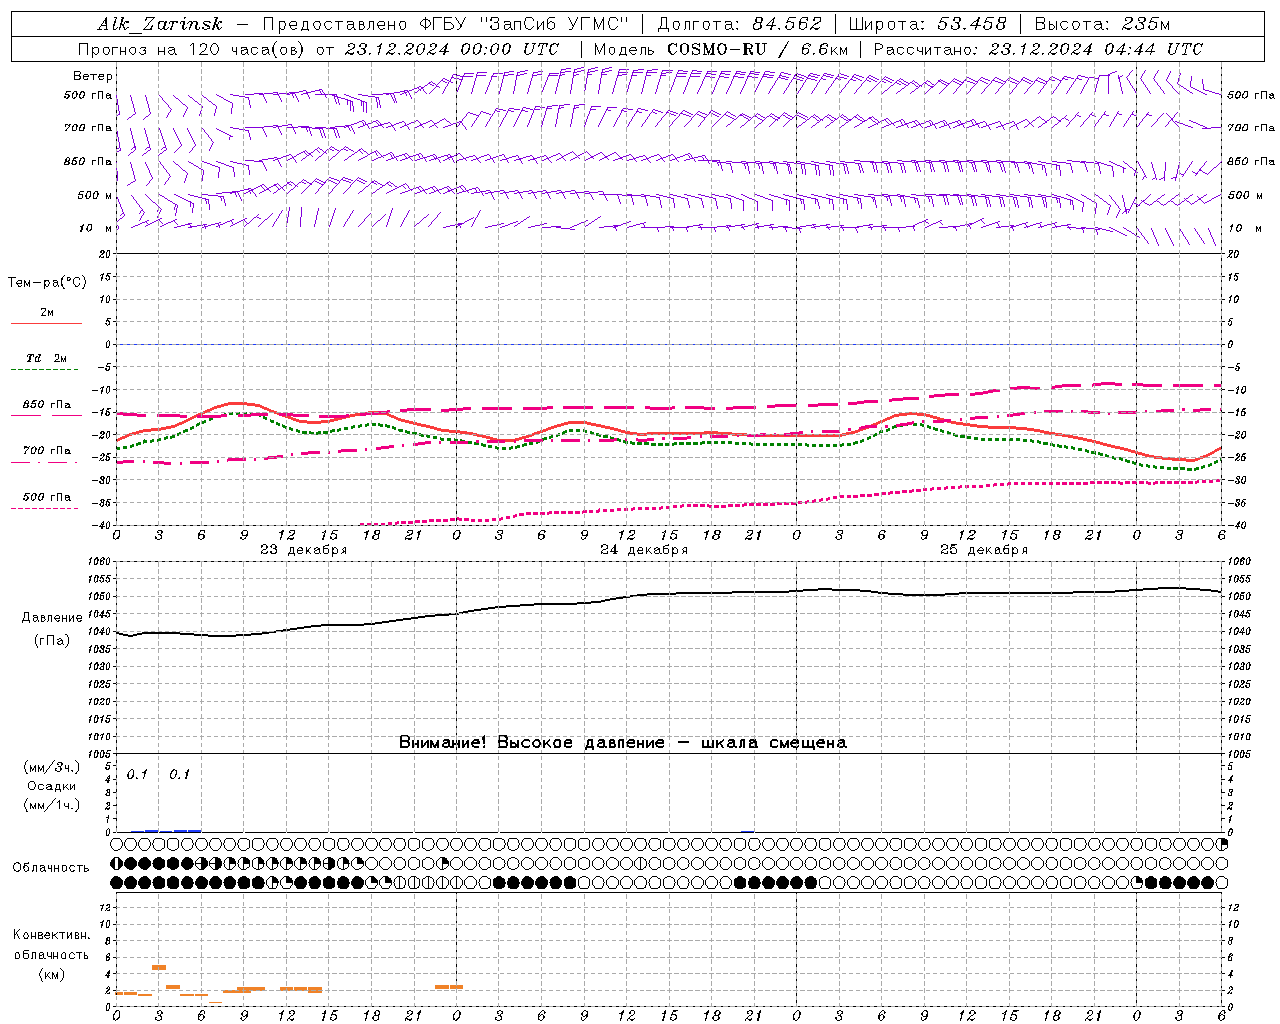Click the Тем-ра(°C) temperature axis label

(47, 283)
